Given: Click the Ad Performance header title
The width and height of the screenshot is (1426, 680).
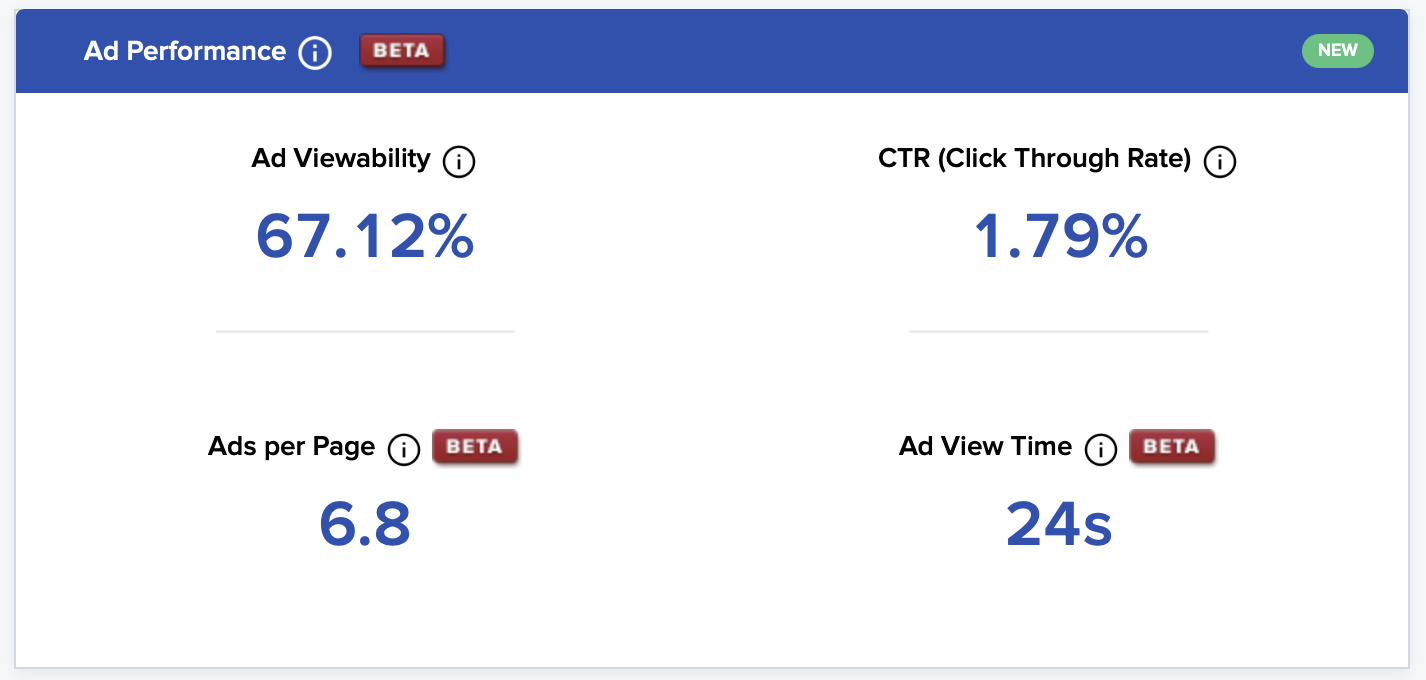Looking at the screenshot, I should (185, 51).
